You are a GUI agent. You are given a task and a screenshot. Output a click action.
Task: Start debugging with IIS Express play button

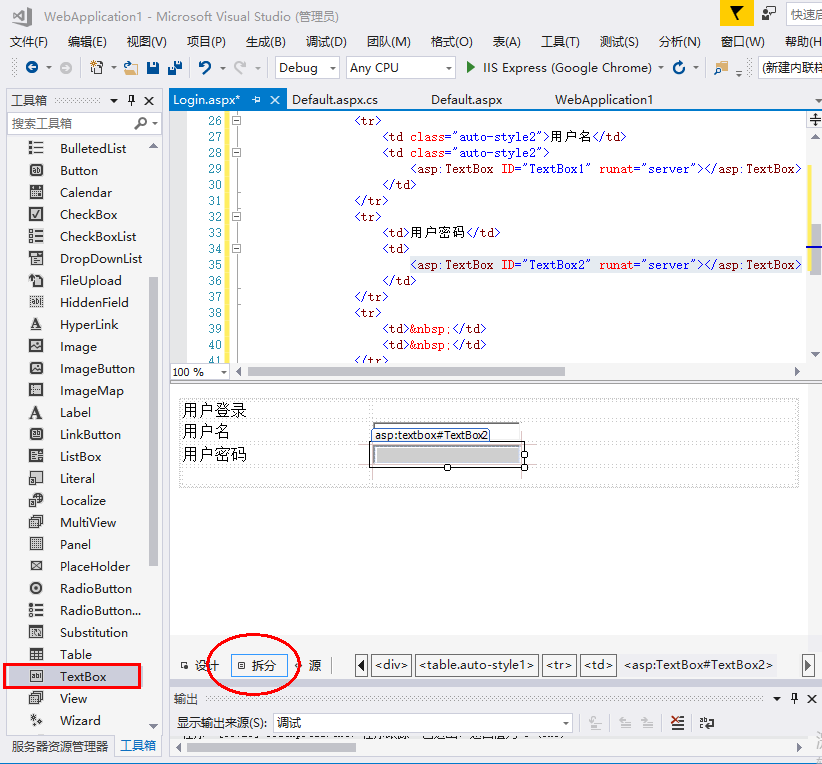pyautogui.click(x=472, y=68)
